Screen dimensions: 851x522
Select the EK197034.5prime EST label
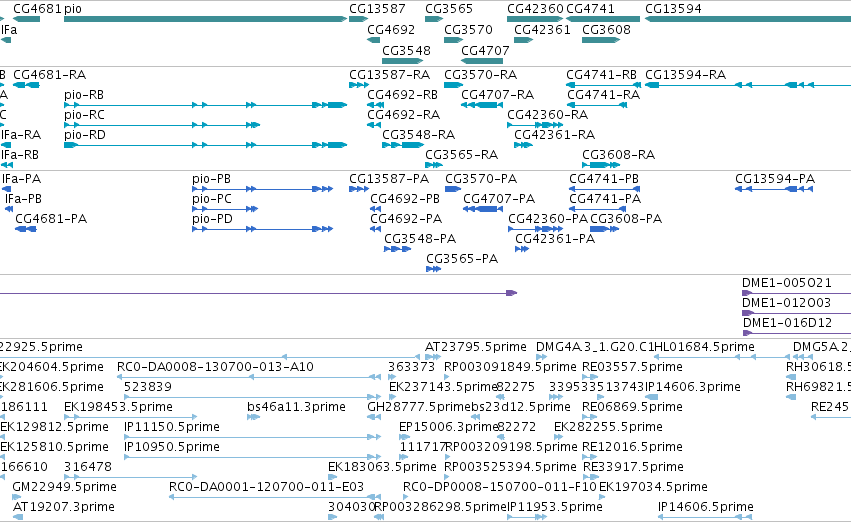point(653,487)
